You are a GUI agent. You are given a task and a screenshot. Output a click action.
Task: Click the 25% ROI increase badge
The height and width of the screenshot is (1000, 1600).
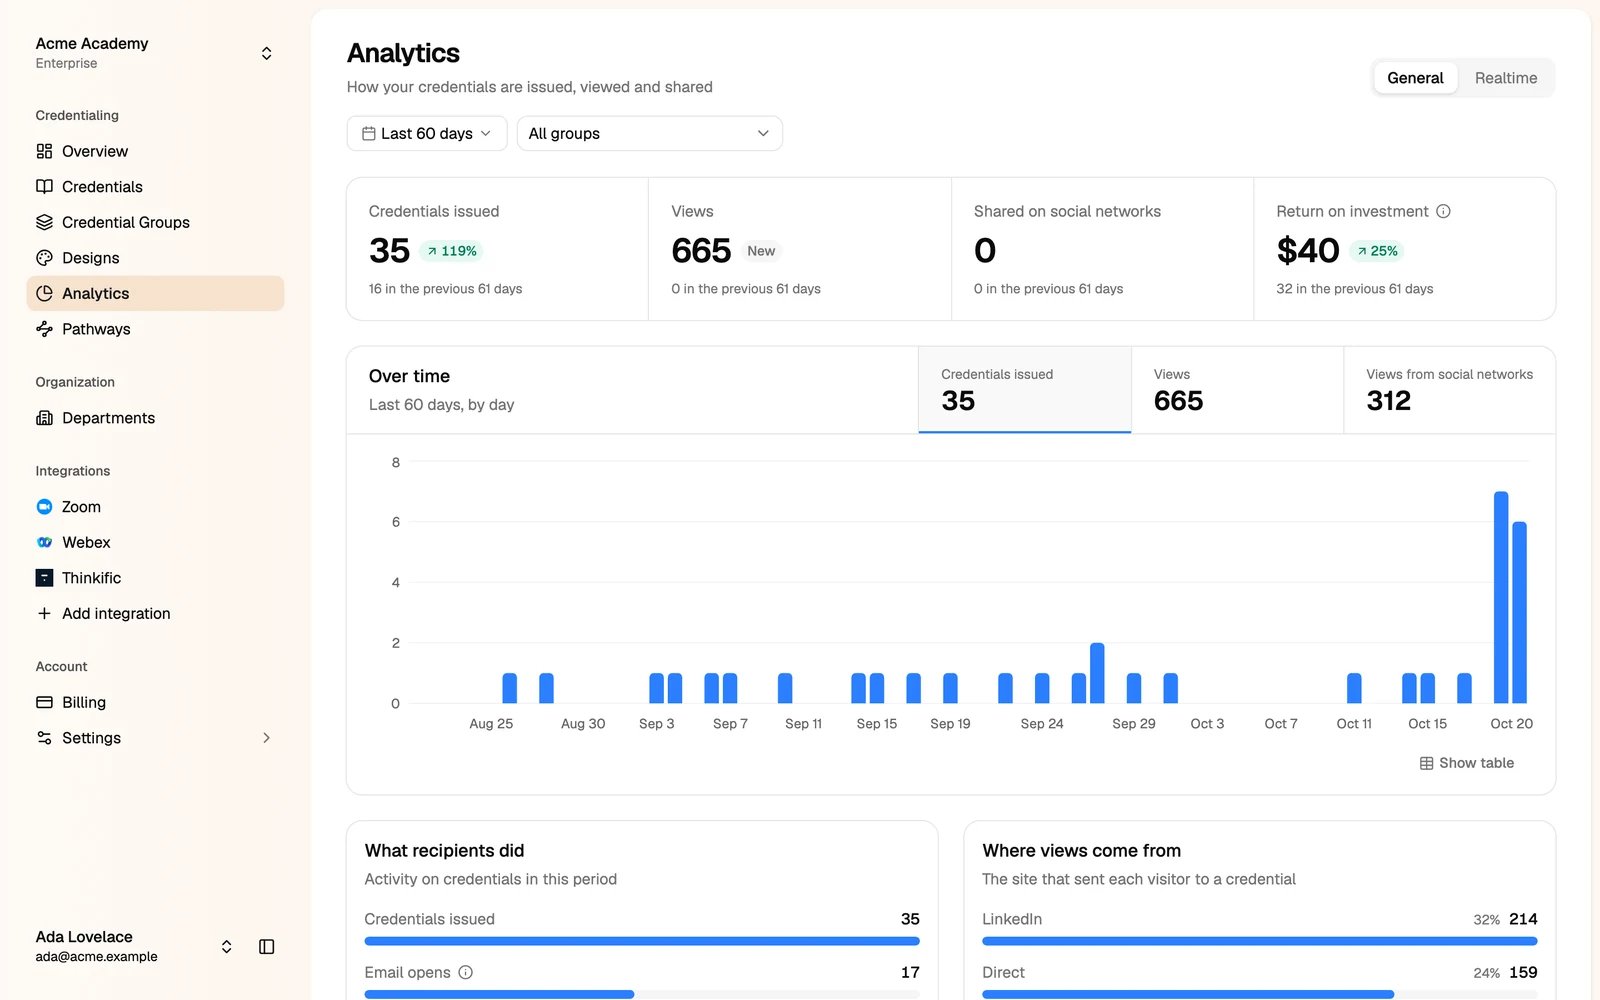(1377, 251)
